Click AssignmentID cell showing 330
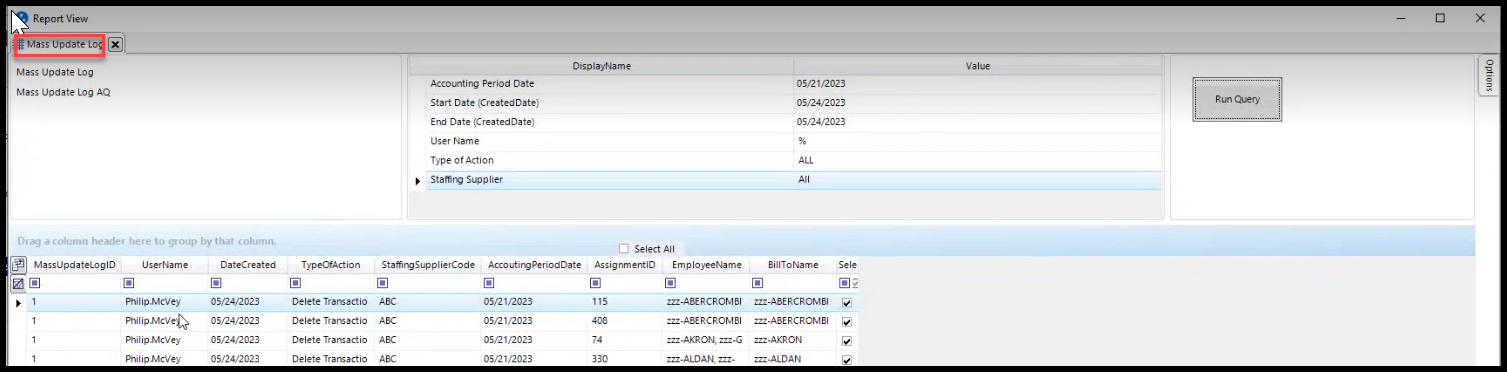This screenshot has height=372, width=1507. 624,359
